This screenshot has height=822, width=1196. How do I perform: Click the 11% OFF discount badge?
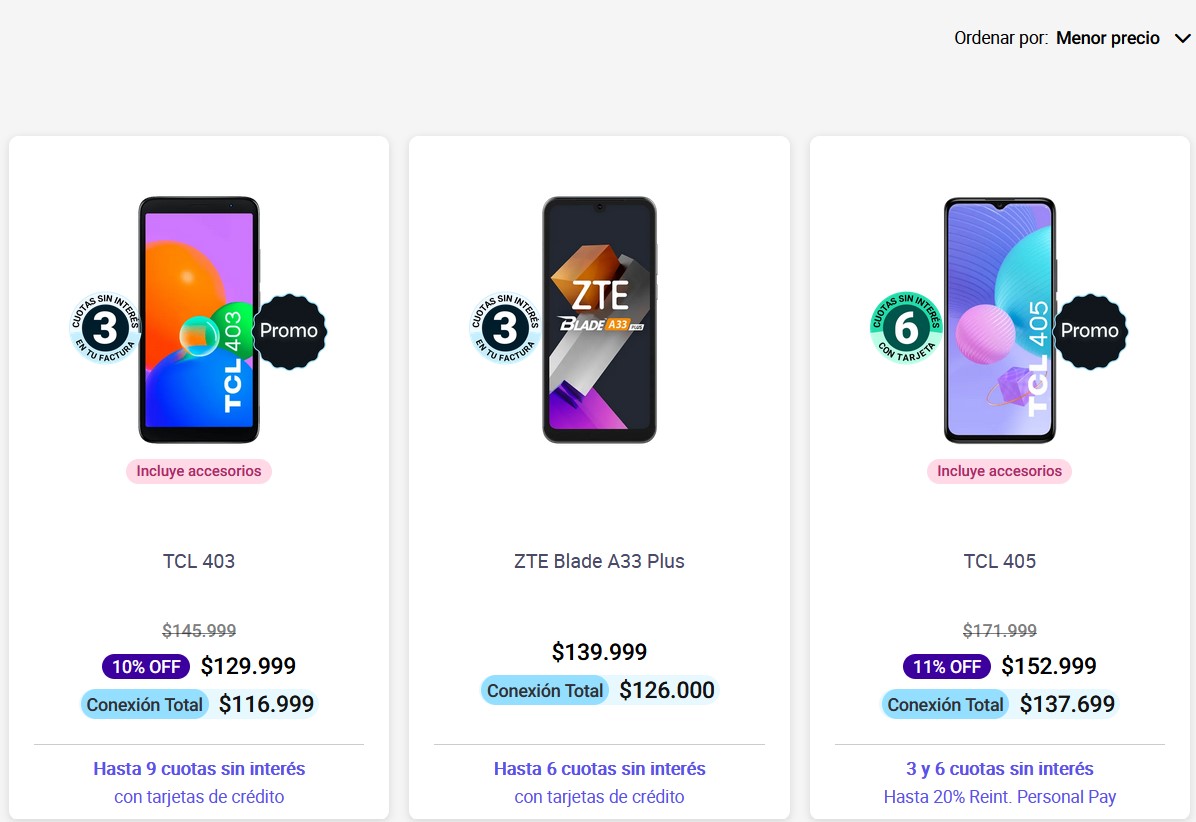tap(947, 666)
